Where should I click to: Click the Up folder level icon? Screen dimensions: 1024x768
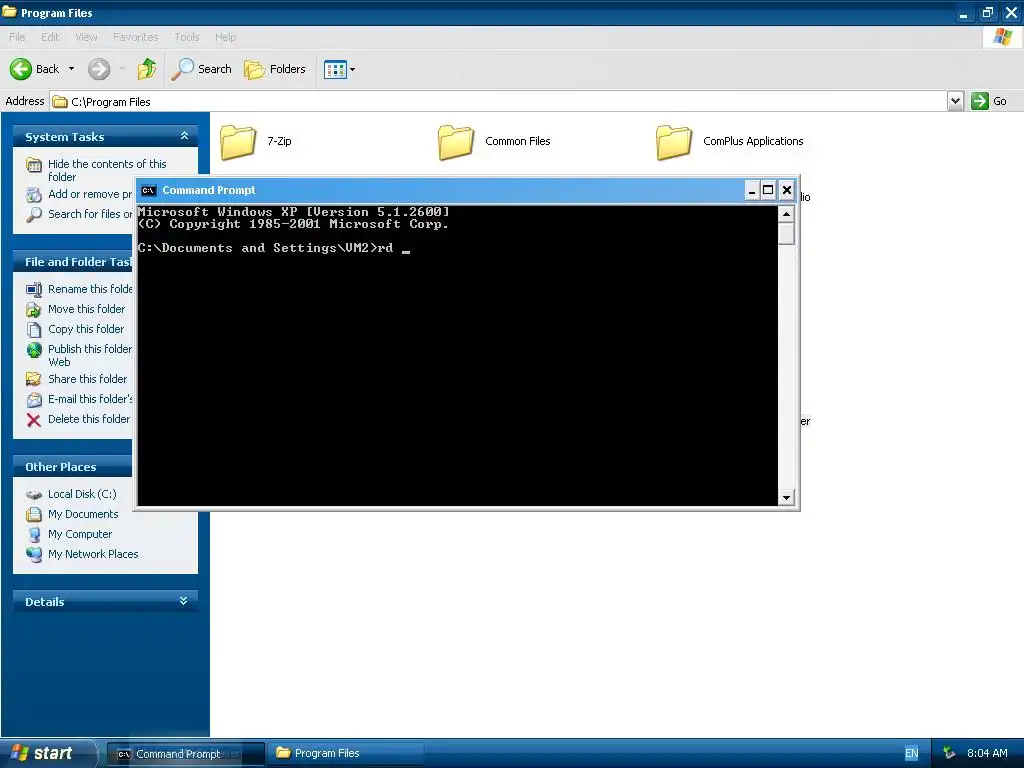(147, 69)
